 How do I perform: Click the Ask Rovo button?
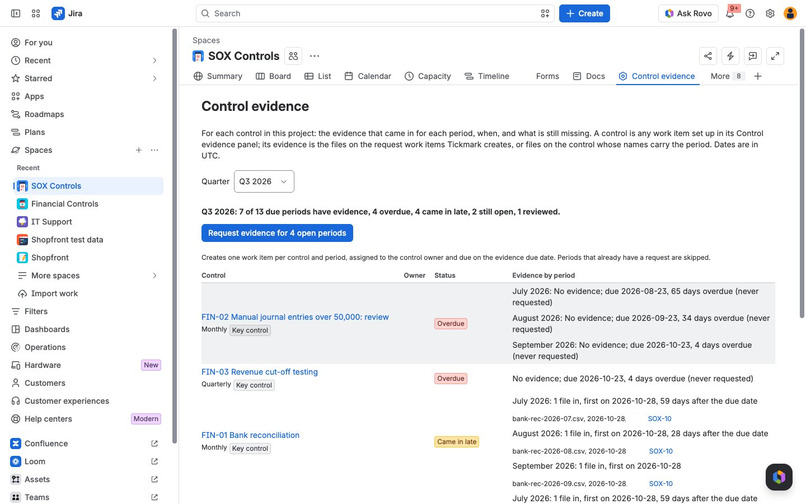[x=688, y=13]
